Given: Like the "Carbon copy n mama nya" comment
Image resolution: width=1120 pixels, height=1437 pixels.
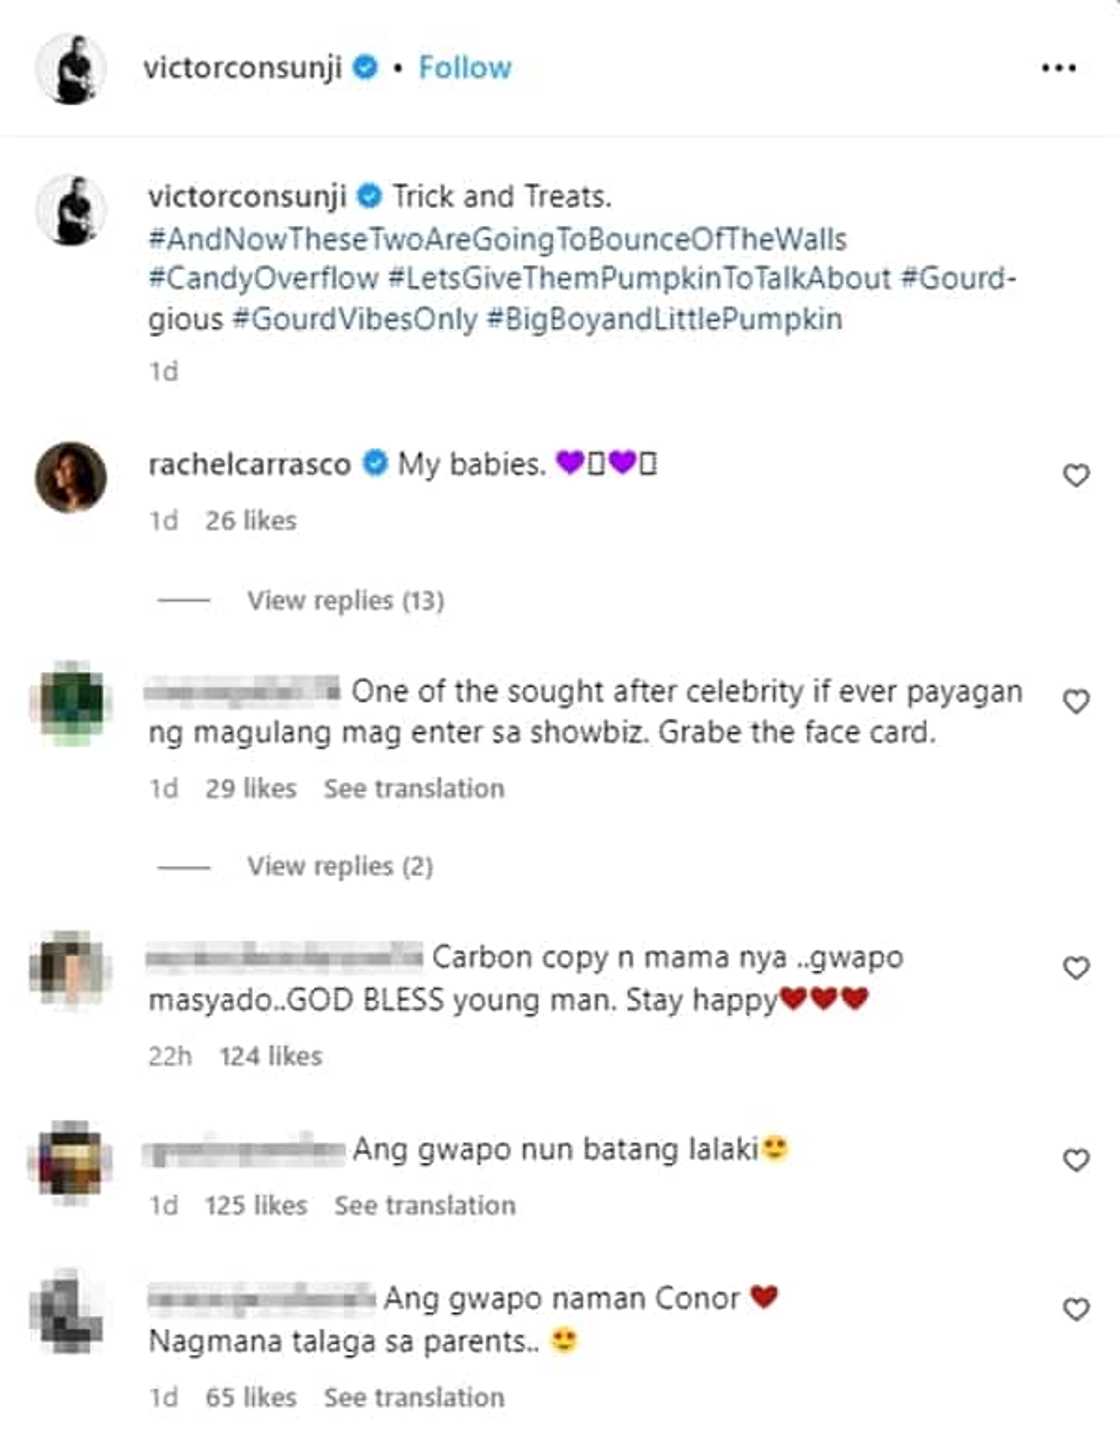Looking at the screenshot, I should pyautogui.click(x=1076, y=968).
